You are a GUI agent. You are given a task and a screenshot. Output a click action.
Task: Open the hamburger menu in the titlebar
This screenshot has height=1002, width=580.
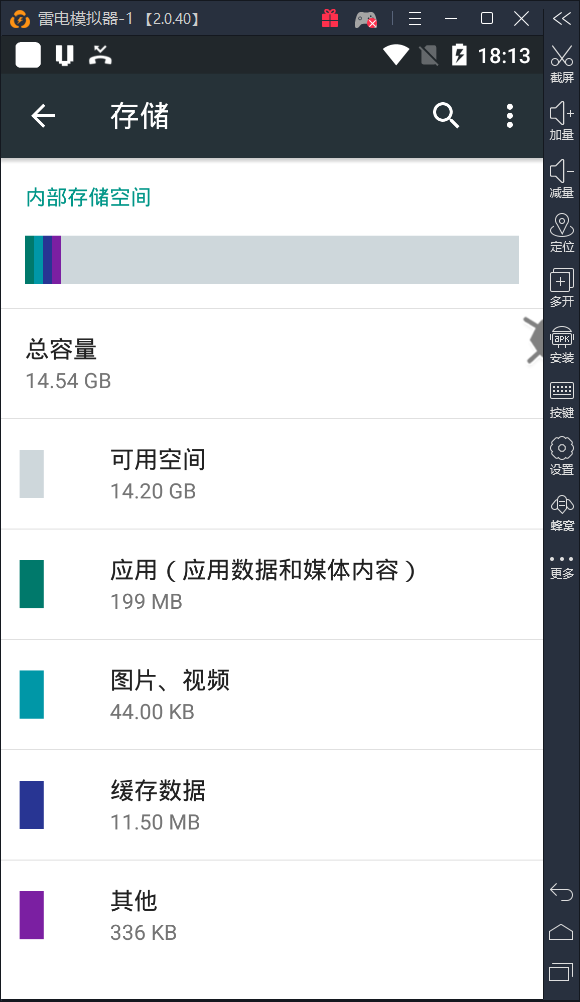(417, 18)
